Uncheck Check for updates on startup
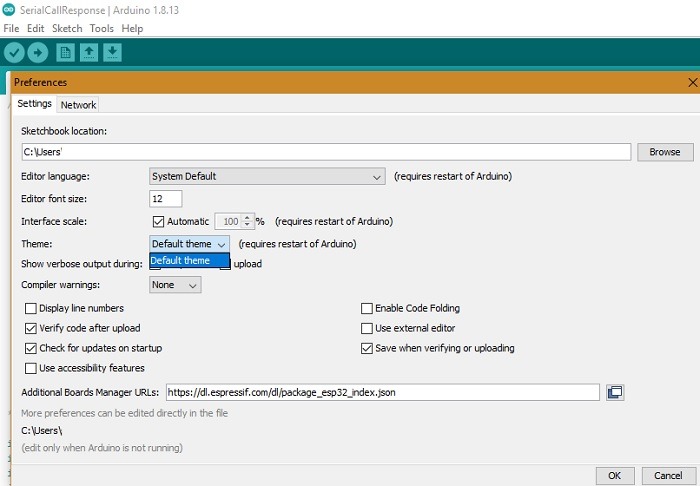Viewport: 700px width, 486px height. pos(31,348)
